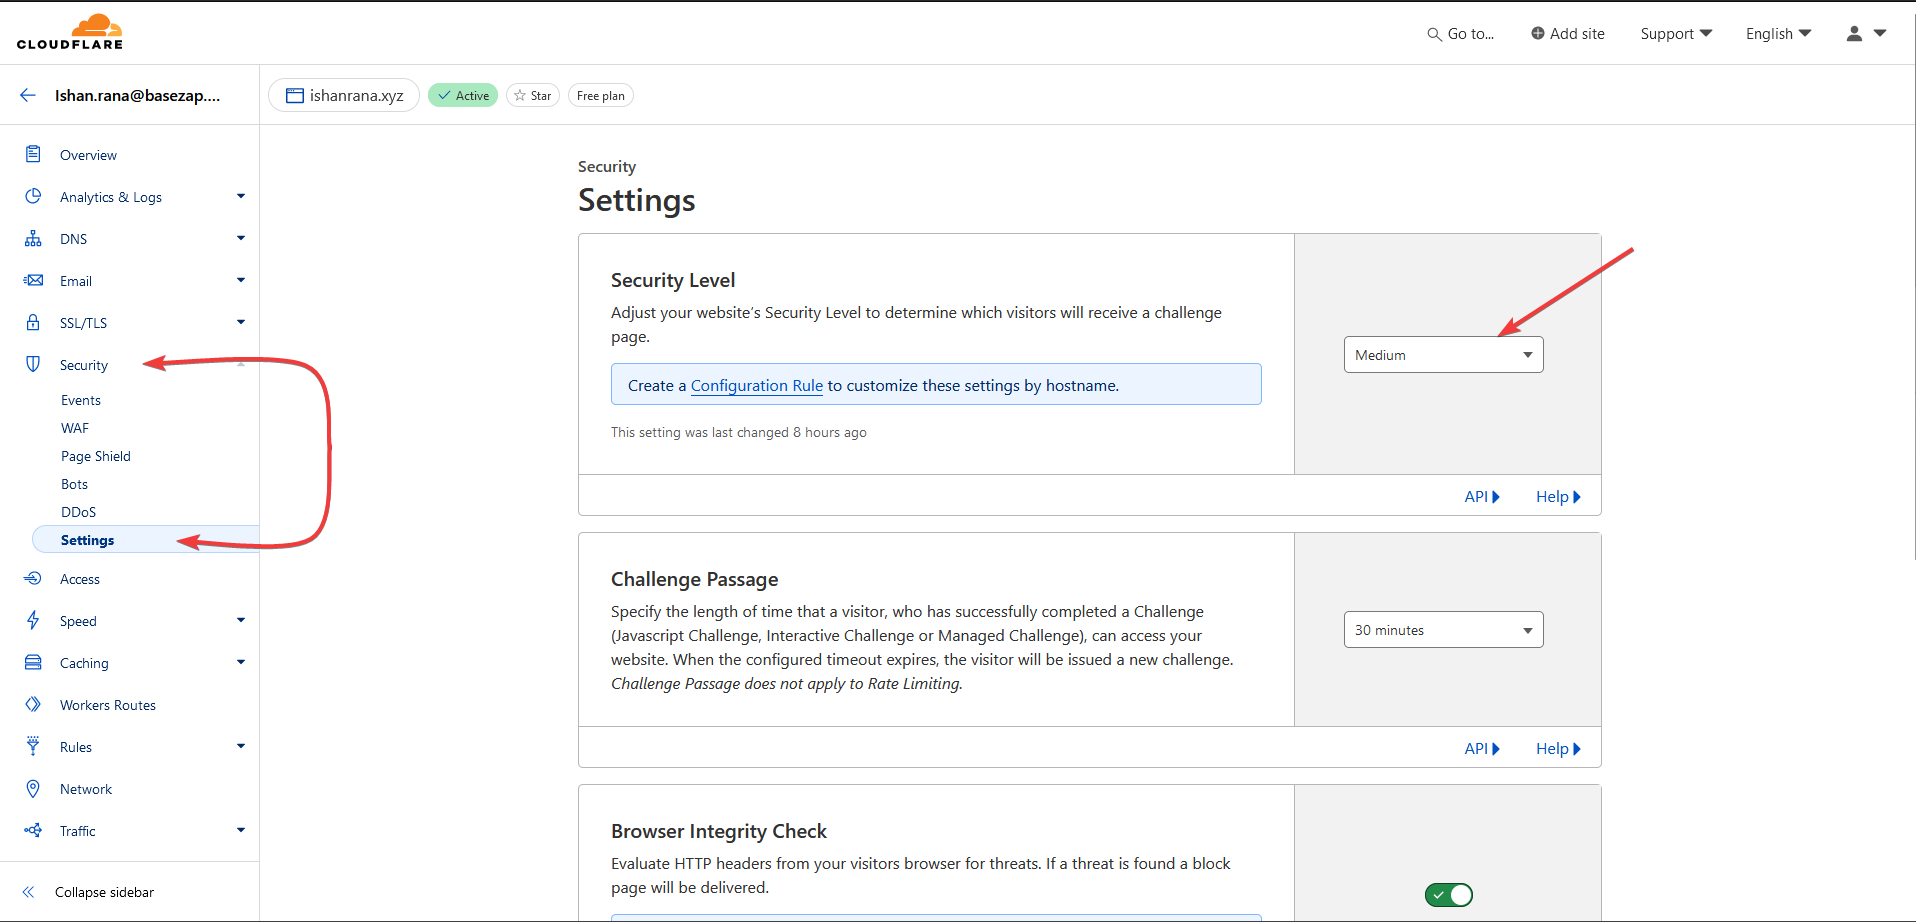Select DDoS in the Security menu
Image resolution: width=1916 pixels, height=922 pixels.
pyautogui.click(x=78, y=511)
